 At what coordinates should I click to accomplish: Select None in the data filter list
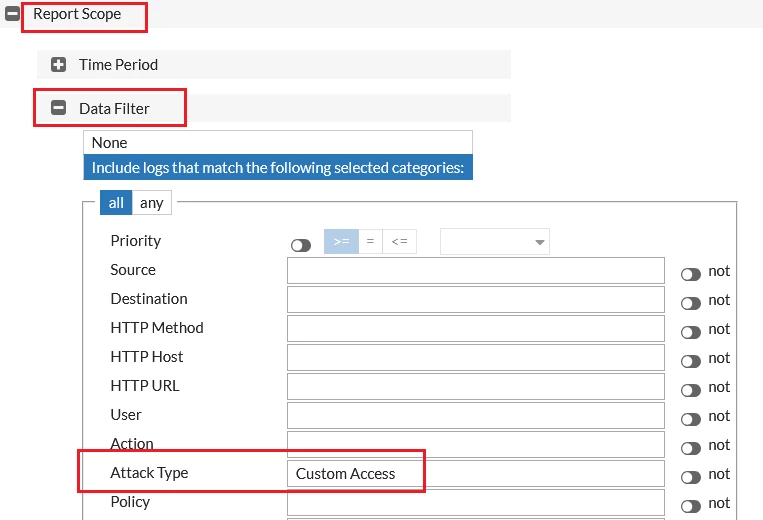[x=278, y=143]
